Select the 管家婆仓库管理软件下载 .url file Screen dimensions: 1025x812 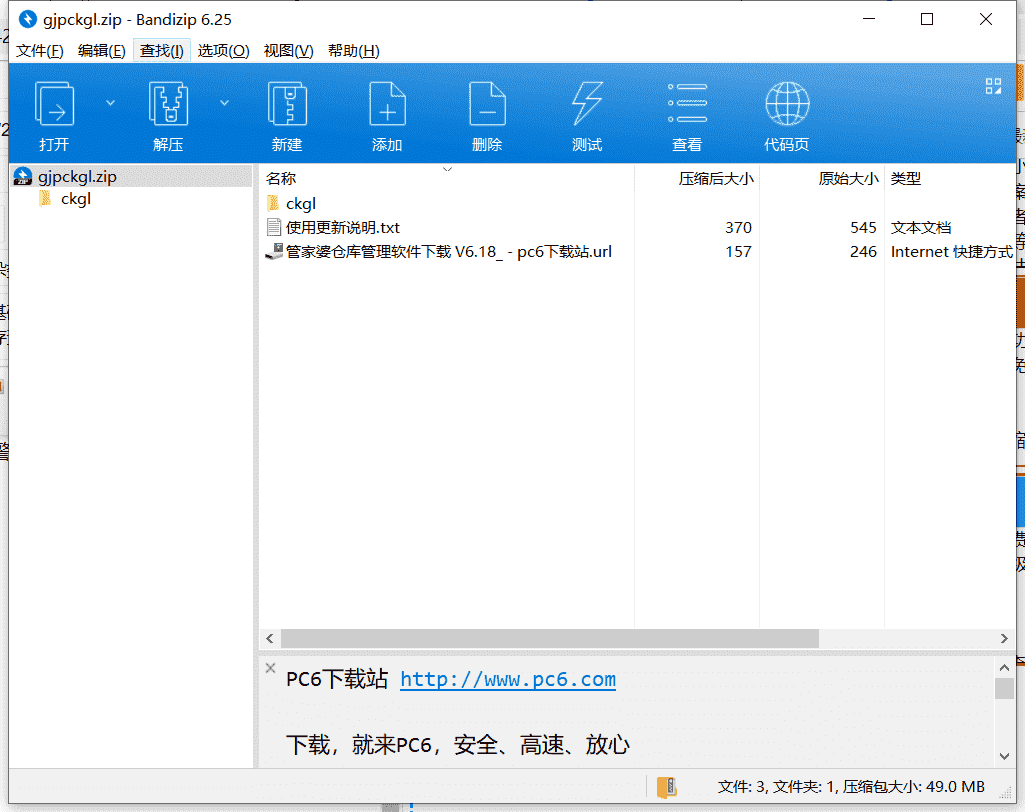pos(448,252)
